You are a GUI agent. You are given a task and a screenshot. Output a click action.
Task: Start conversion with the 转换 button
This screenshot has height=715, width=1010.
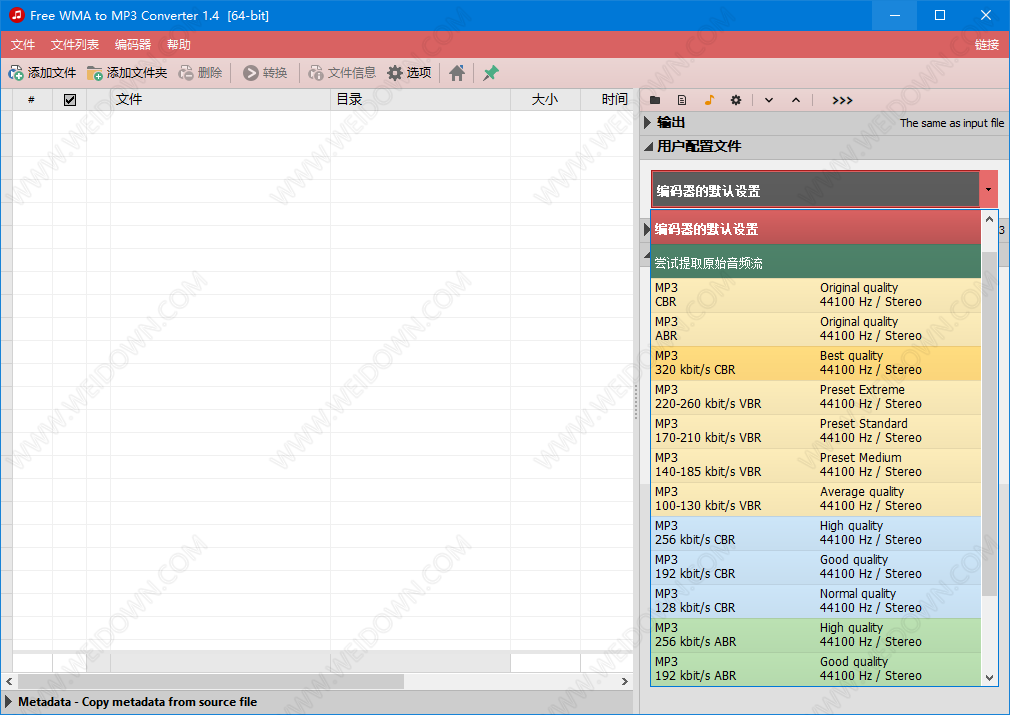[x=265, y=73]
